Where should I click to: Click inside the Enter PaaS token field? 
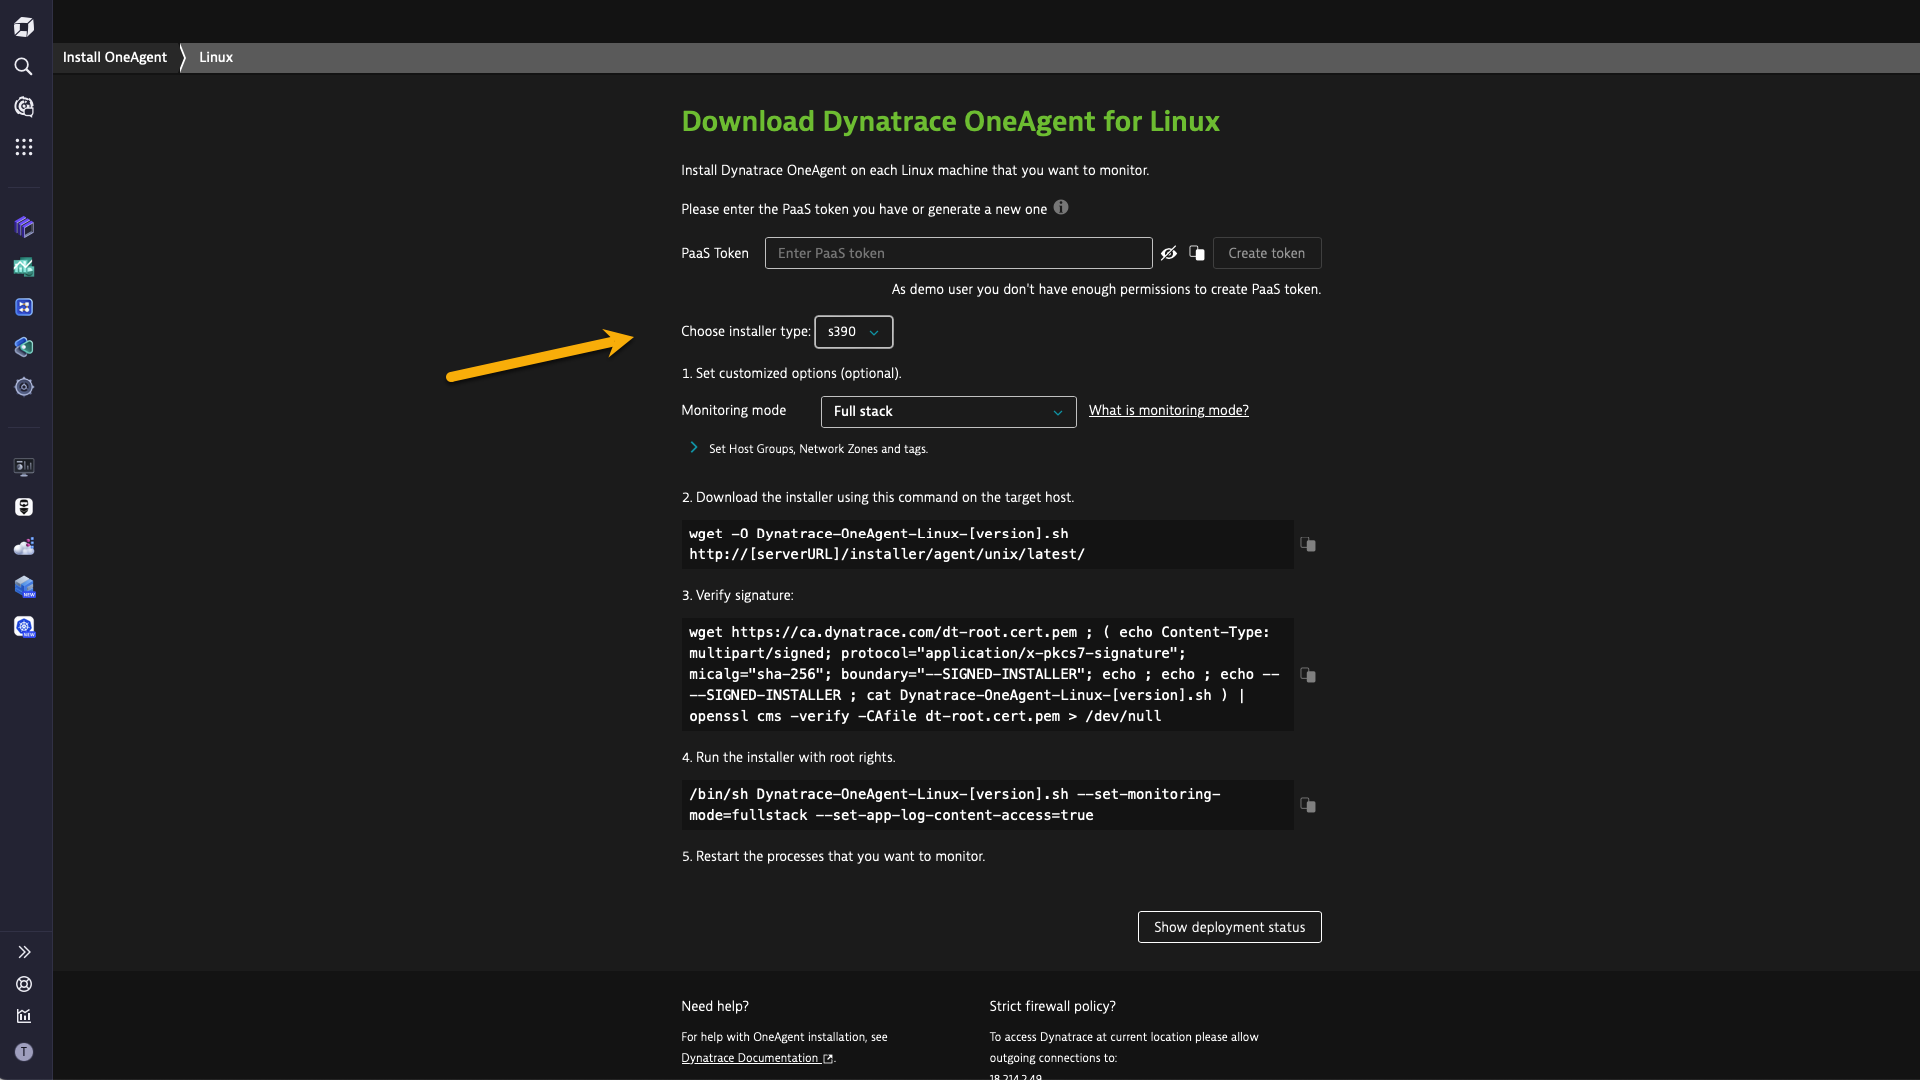(x=957, y=253)
